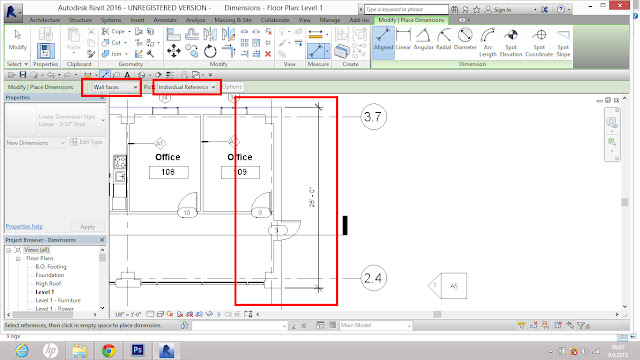This screenshot has width=640, height=360.
Task: Open Photoshop from the Windows taskbar
Action: pyautogui.click(x=138, y=350)
